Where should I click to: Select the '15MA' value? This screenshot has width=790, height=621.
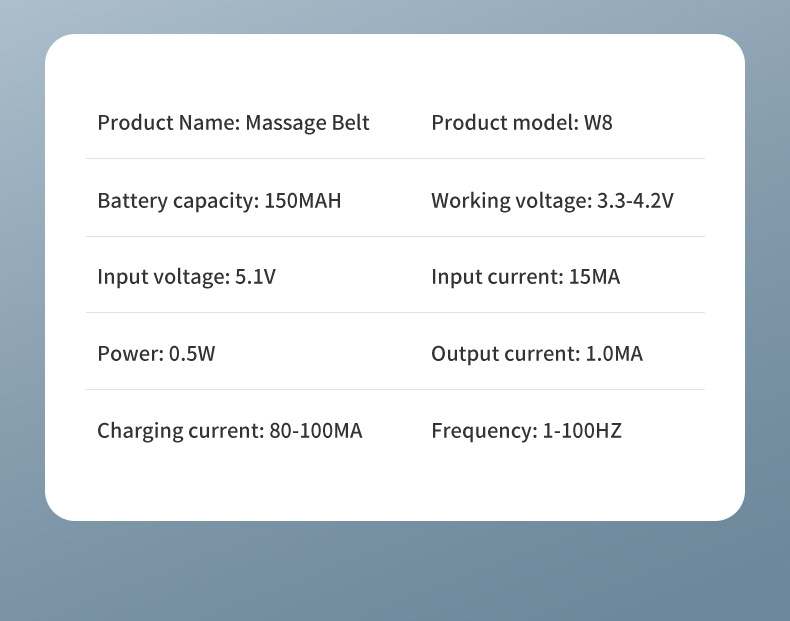coord(594,277)
